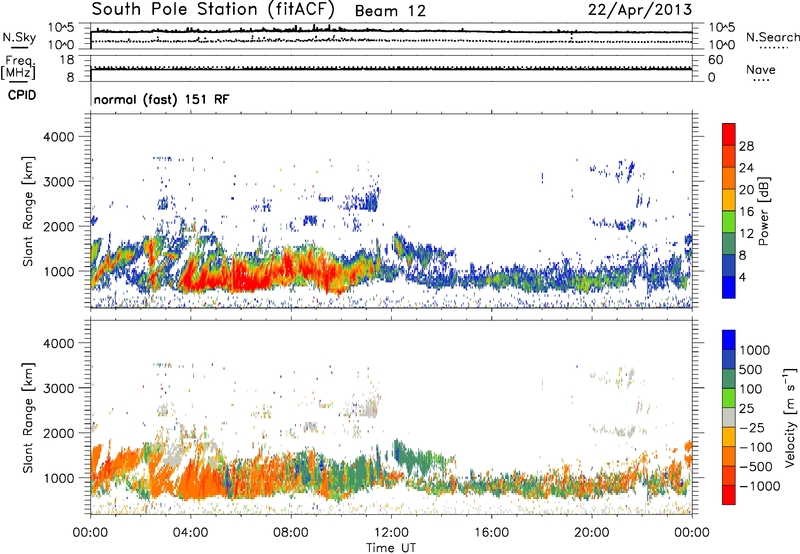Select the "normal (fast) 151 RF" mode text
The height and width of the screenshot is (554, 800).
162,99
